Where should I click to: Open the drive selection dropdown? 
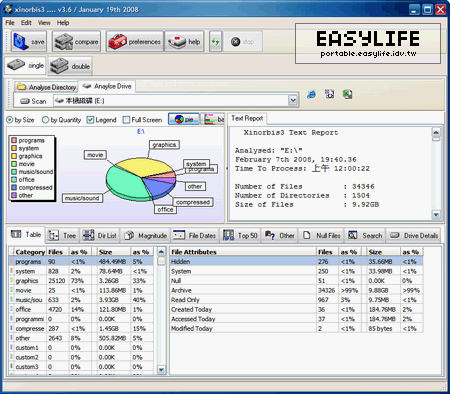point(293,100)
